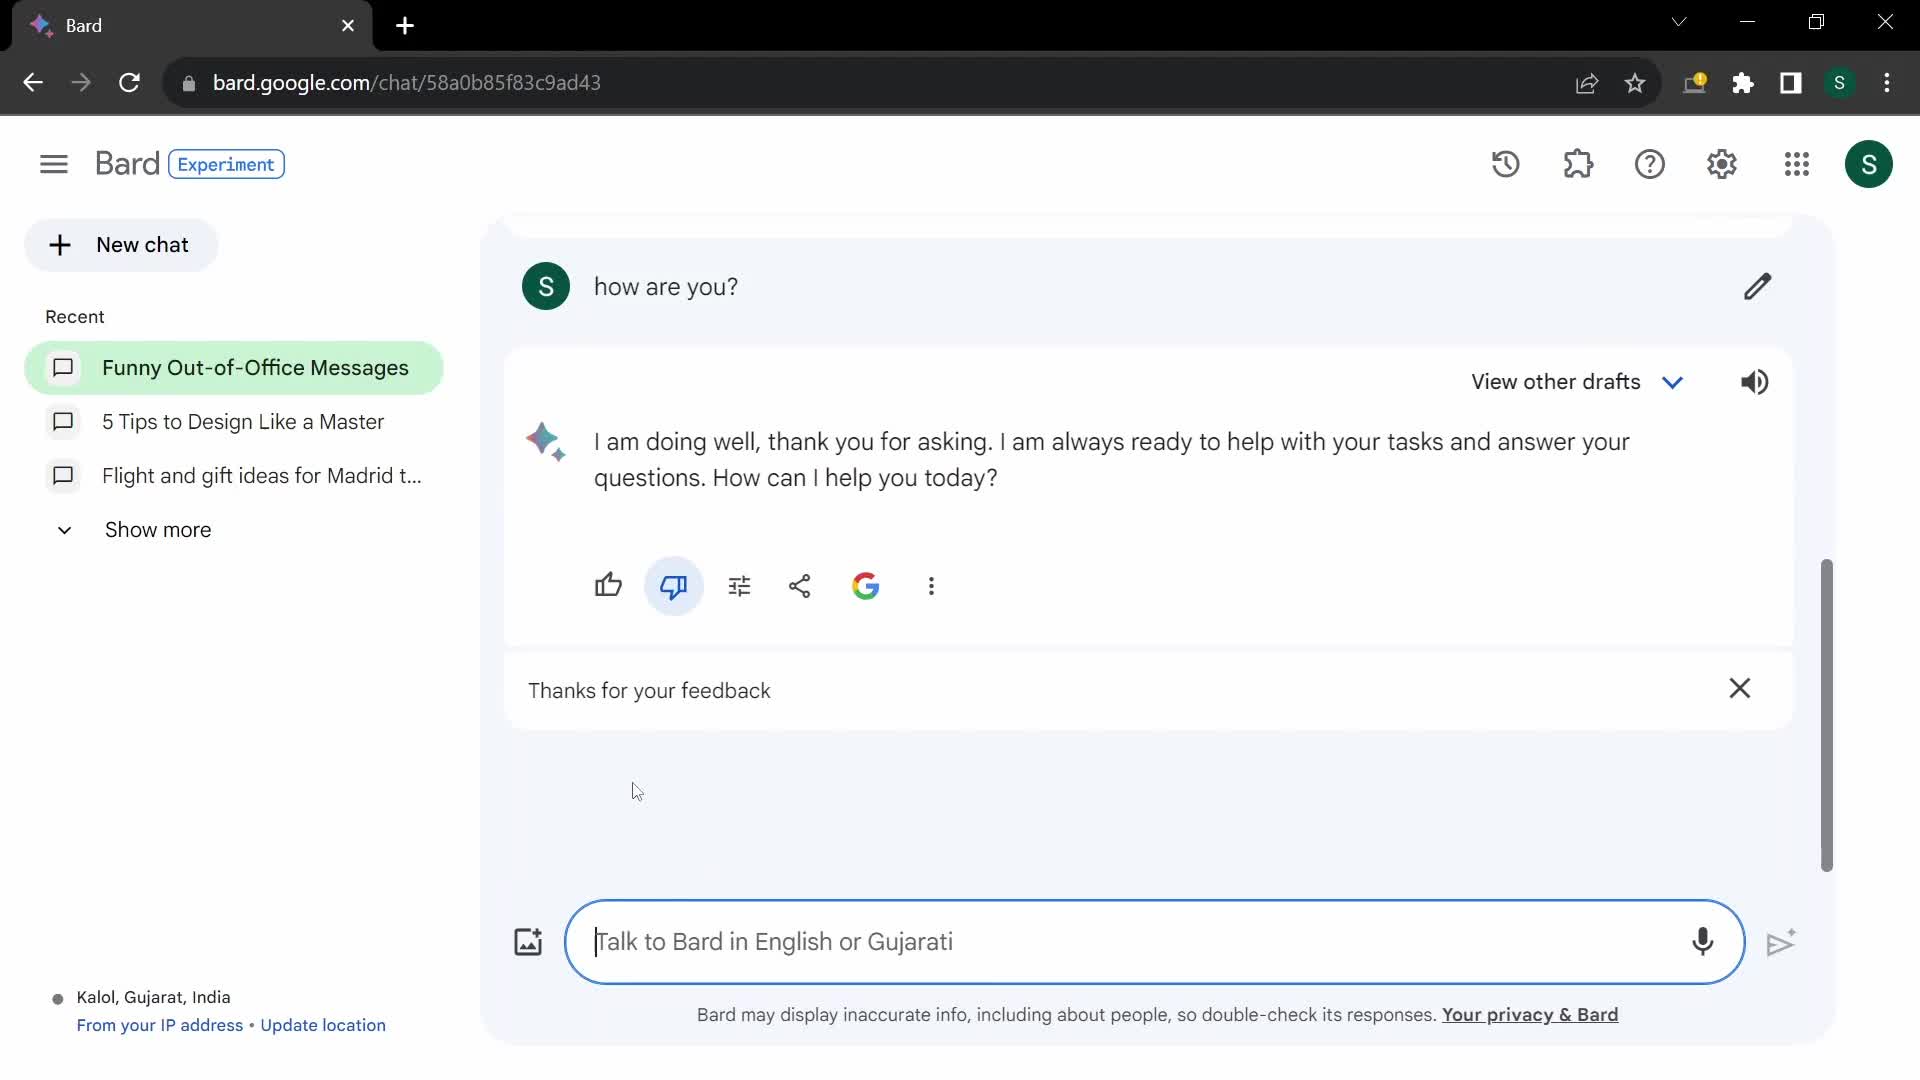1920x1080 pixels.
Task: Click the tune/adjust response icon
Action: 737,585
